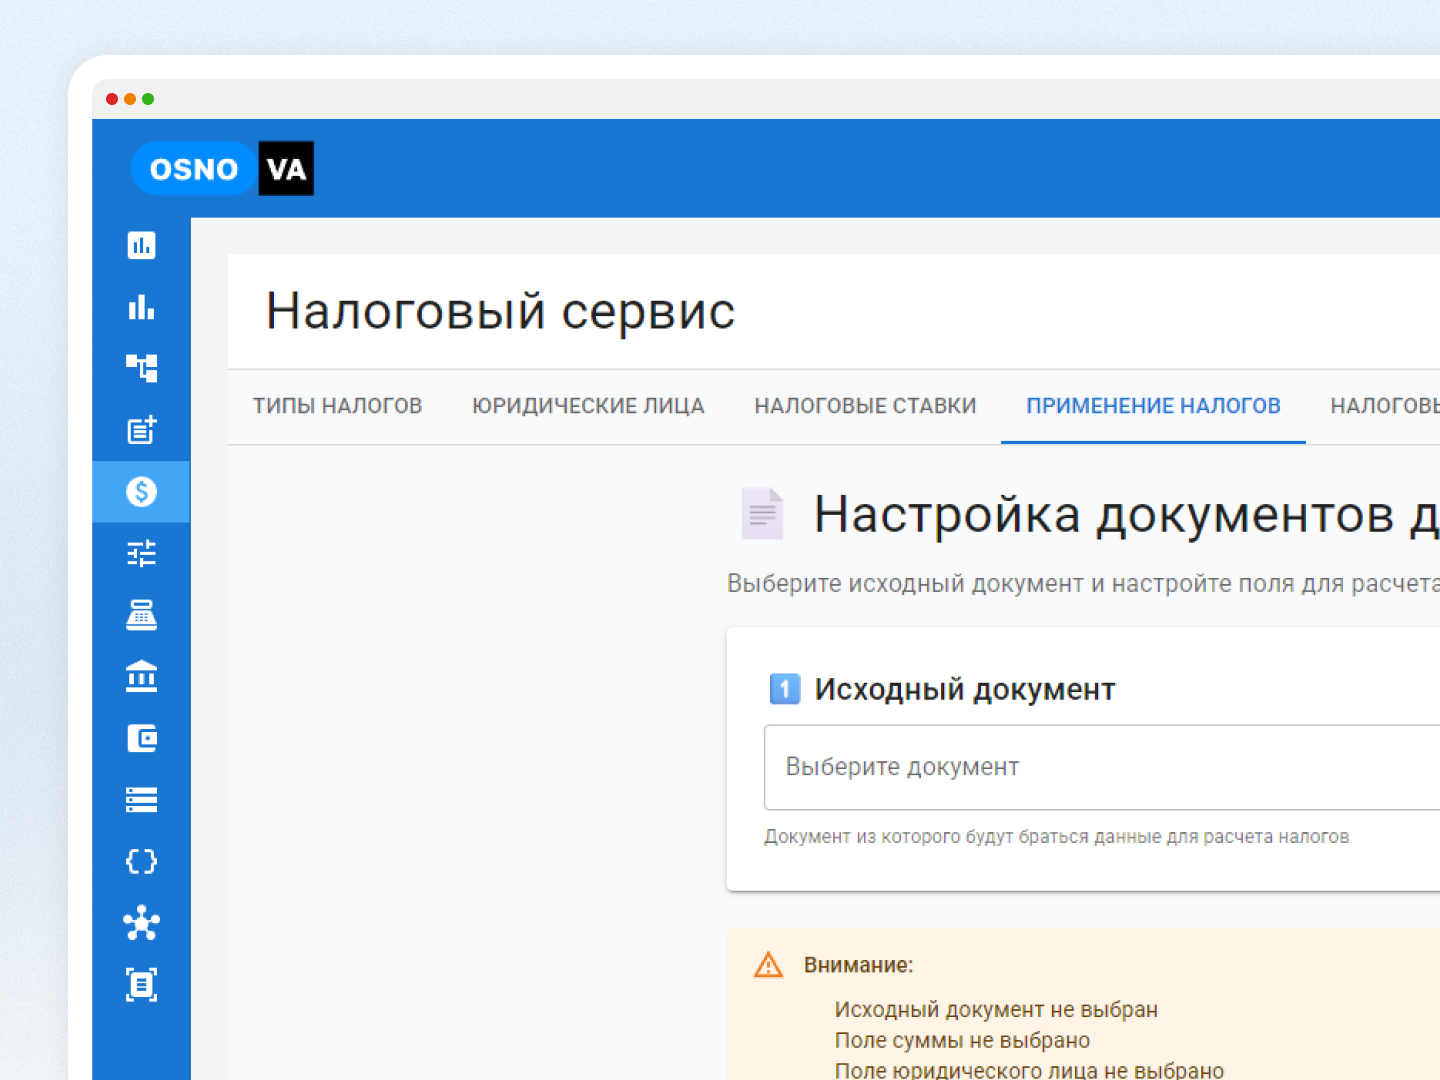Click the document icon beside Настройка документов
Viewport: 1440px width, 1080px height.
tap(763, 514)
